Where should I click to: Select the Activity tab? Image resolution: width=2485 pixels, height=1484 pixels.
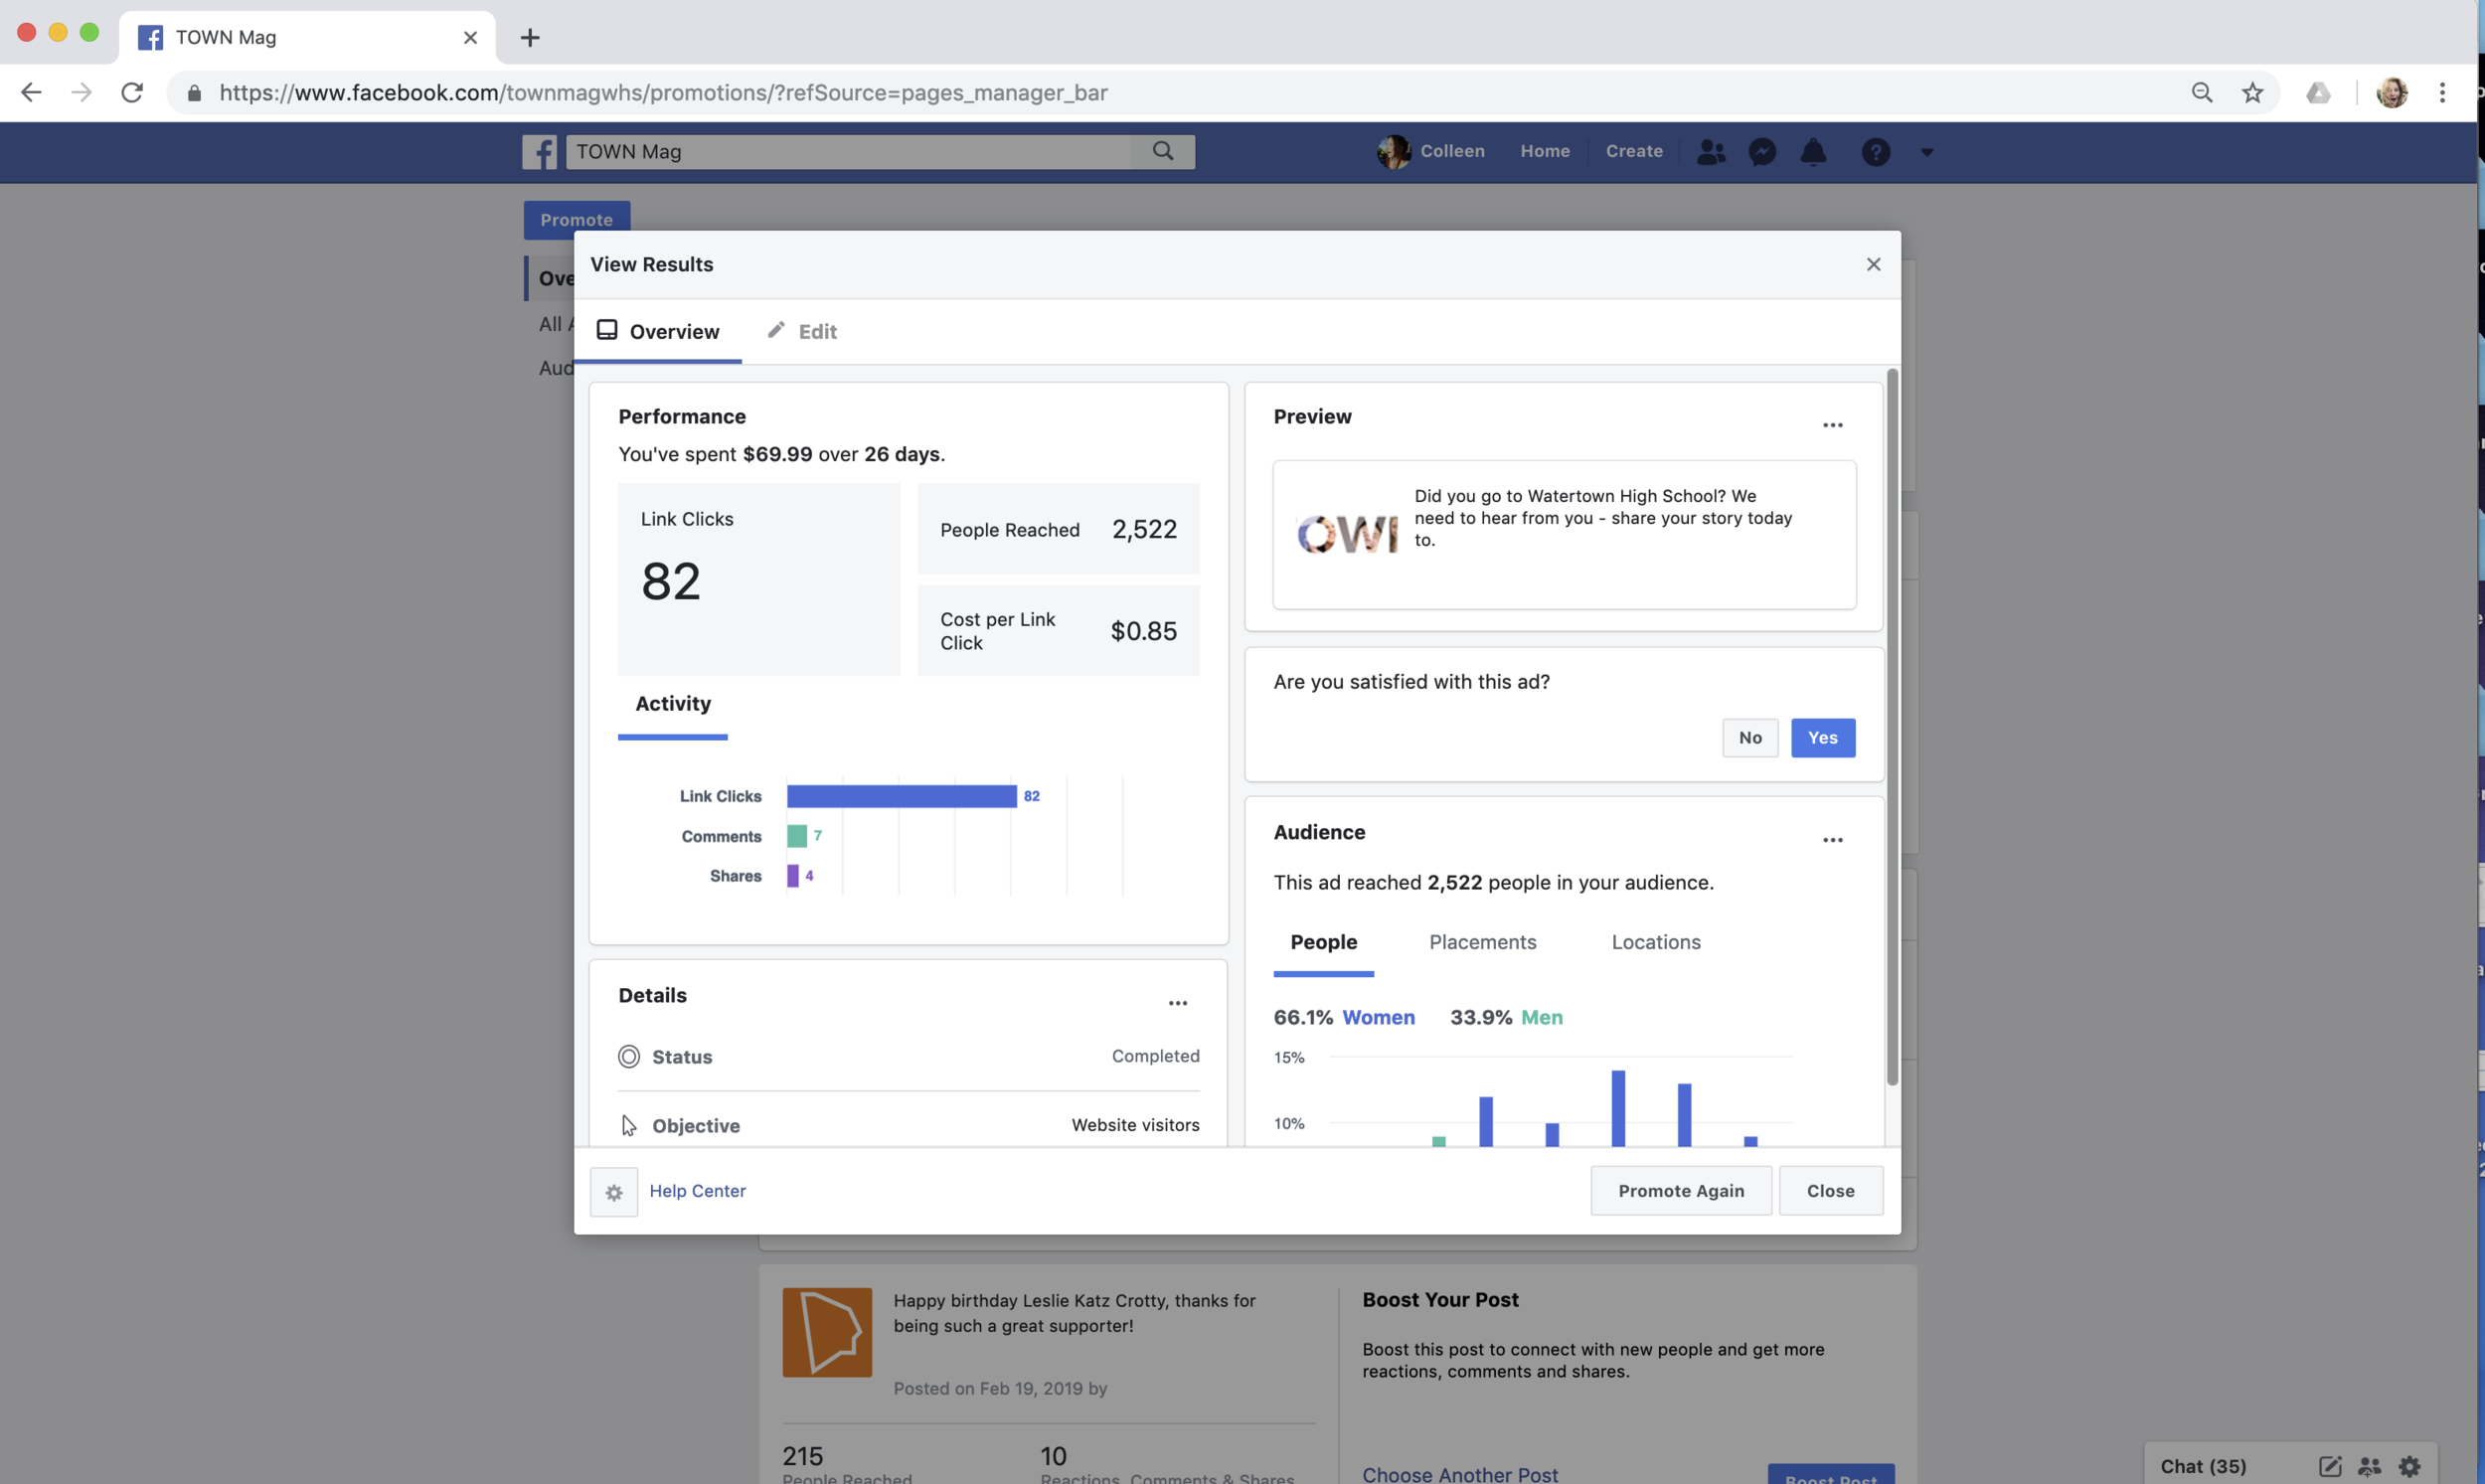coord(673,704)
